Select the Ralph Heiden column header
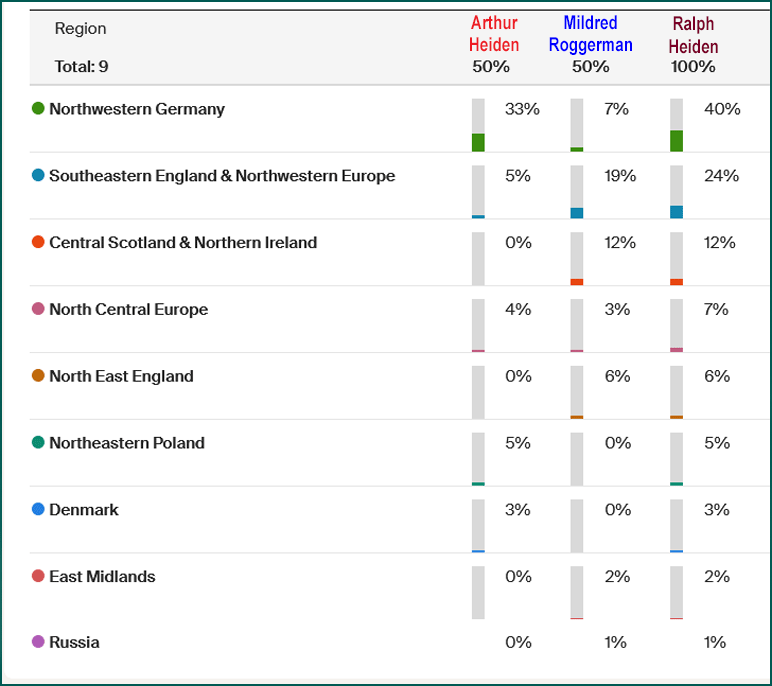The height and width of the screenshot is (686, 772). (x=693, y=34)
